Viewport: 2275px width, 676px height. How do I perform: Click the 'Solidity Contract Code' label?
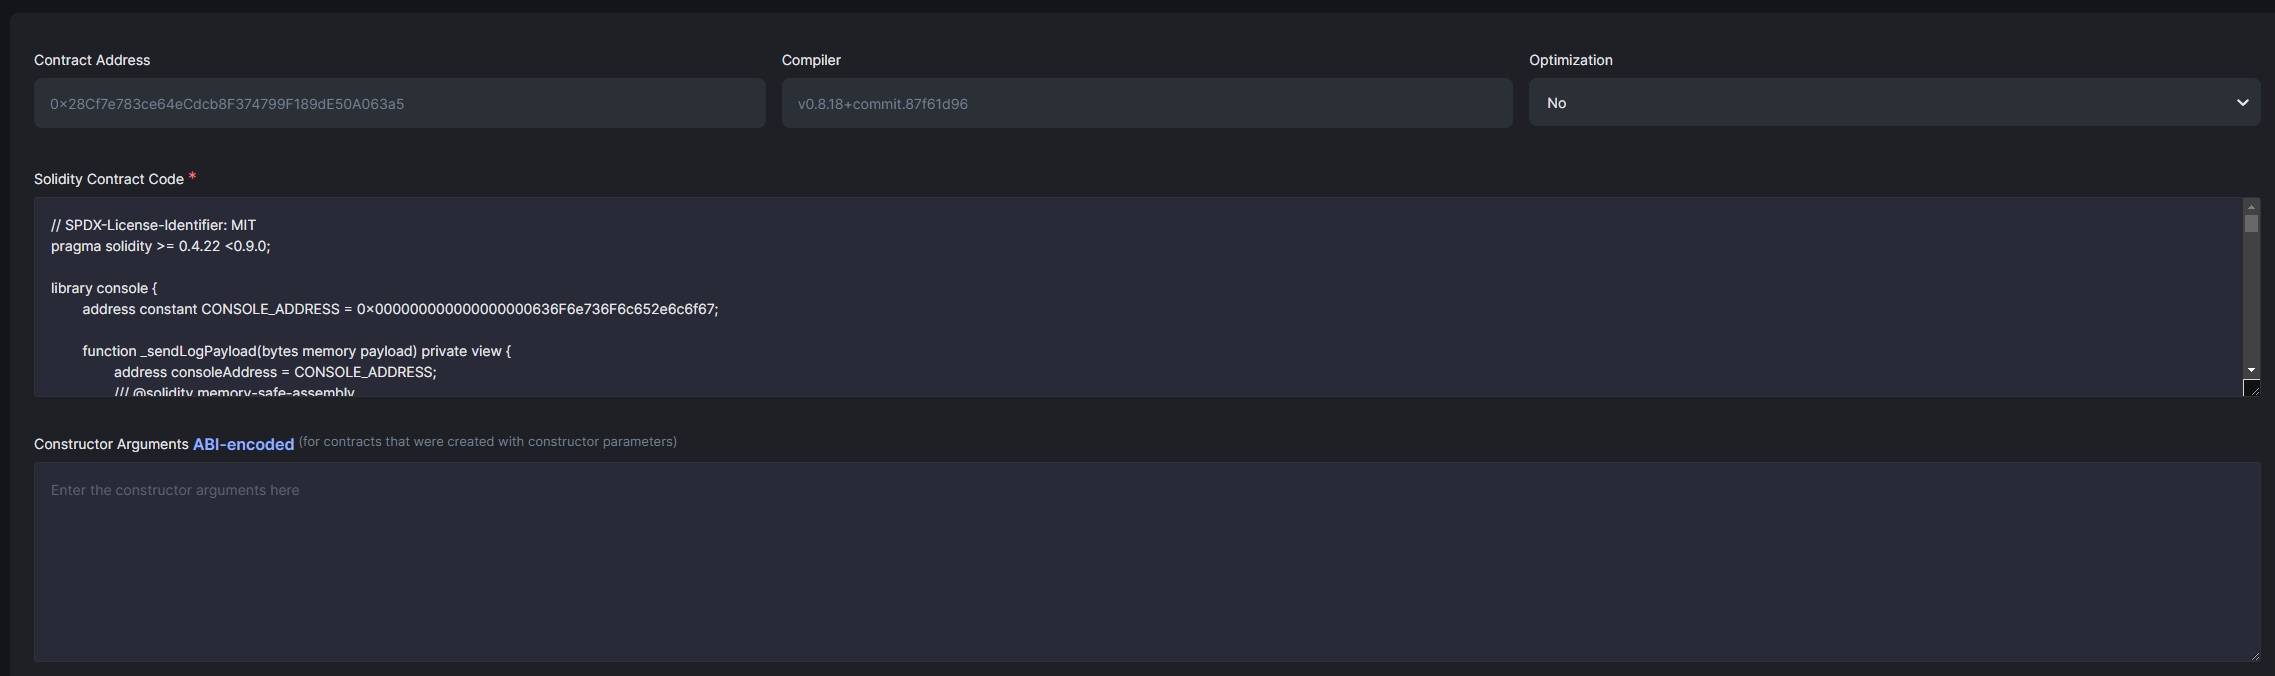109,179
